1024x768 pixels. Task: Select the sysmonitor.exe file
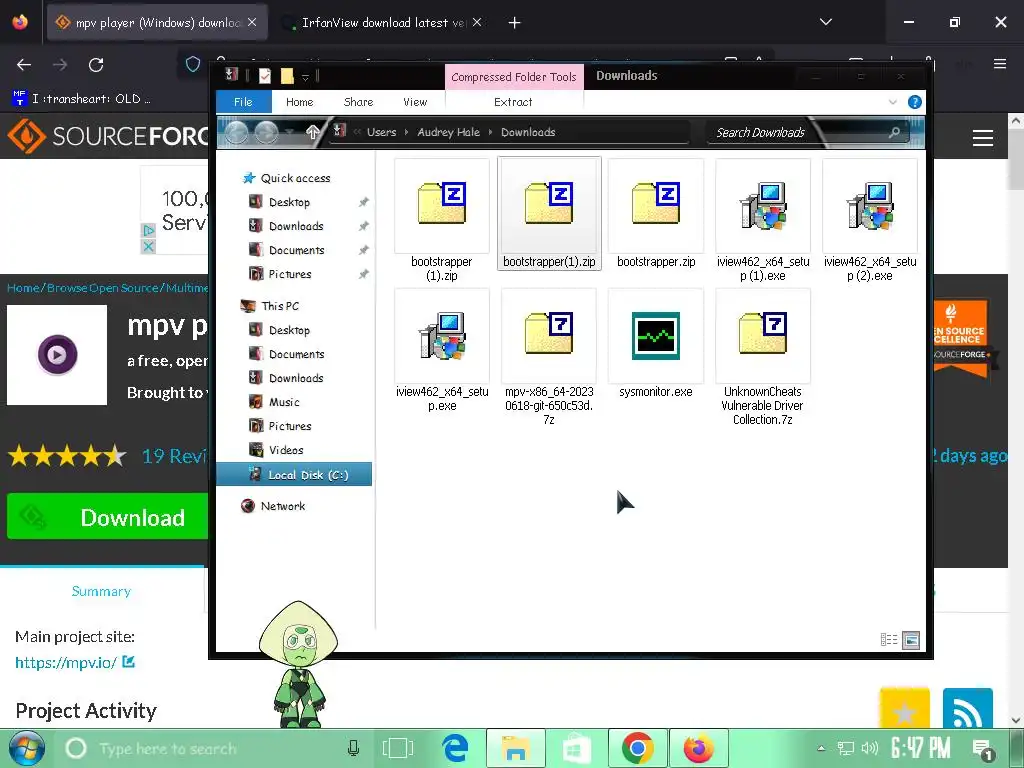click(656, 344)
